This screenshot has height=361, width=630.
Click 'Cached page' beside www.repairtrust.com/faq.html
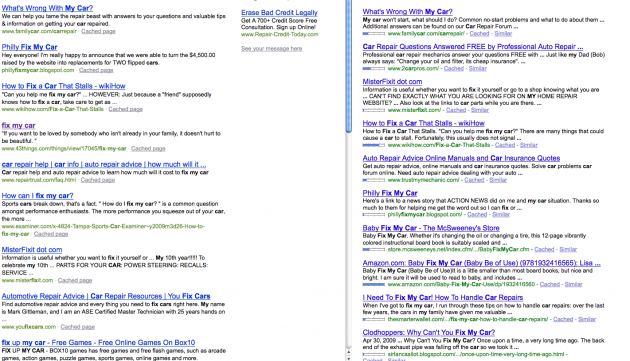(98, 180)
